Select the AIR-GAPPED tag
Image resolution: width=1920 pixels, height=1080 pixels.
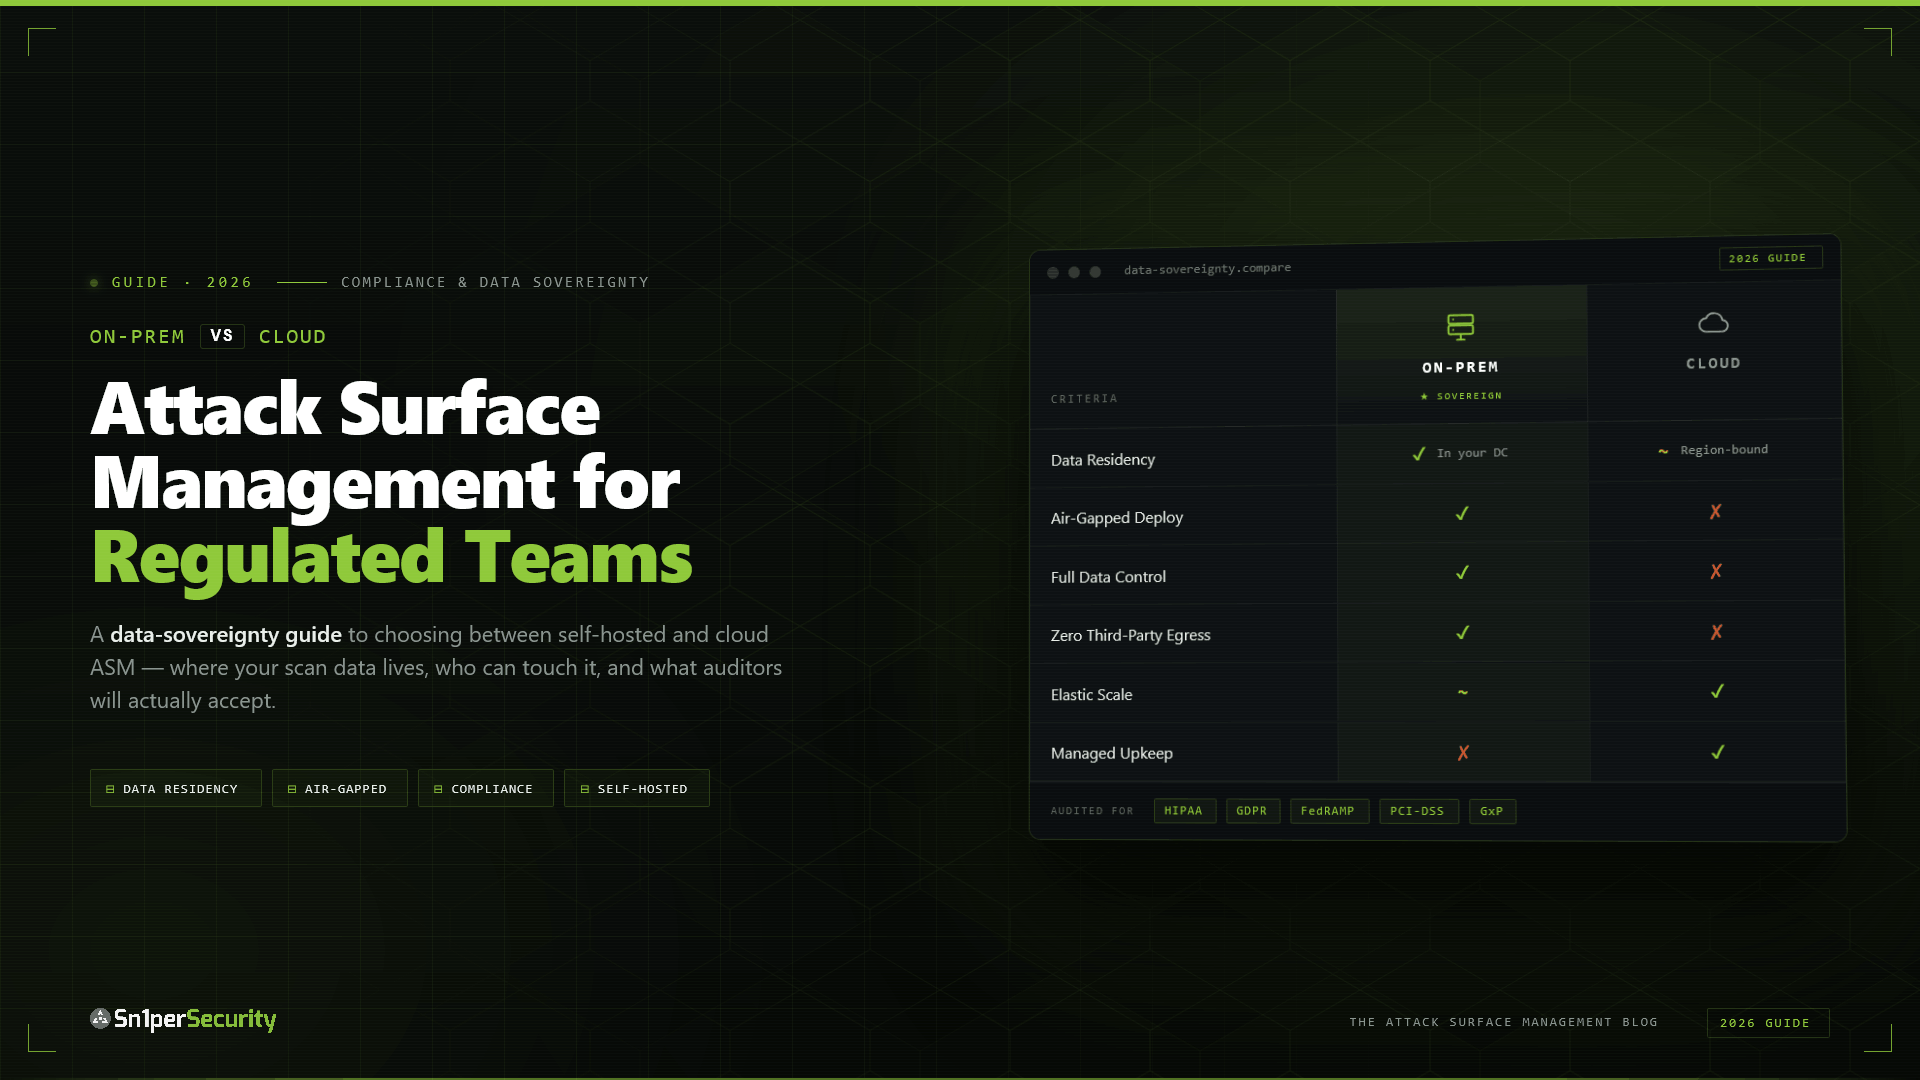[x=340, y=788]
